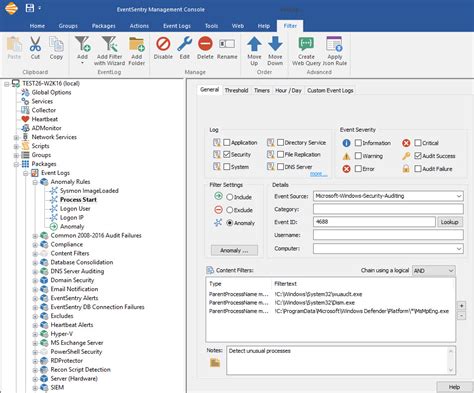Viewport: 474px width, 393px height.
Task: Click the Help button
Action: coord(455,387)
